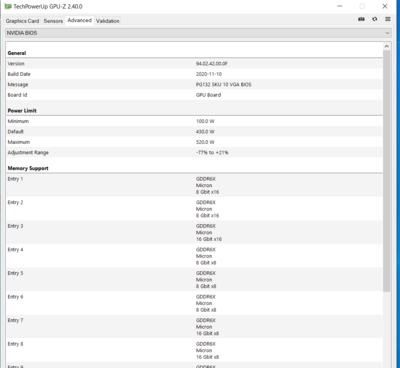Image resolution: width=400 pixels, height=368 pixels.
Task: Select the PG132 SKU 10 VGA BIOS value
Action: tap(224, 85)
